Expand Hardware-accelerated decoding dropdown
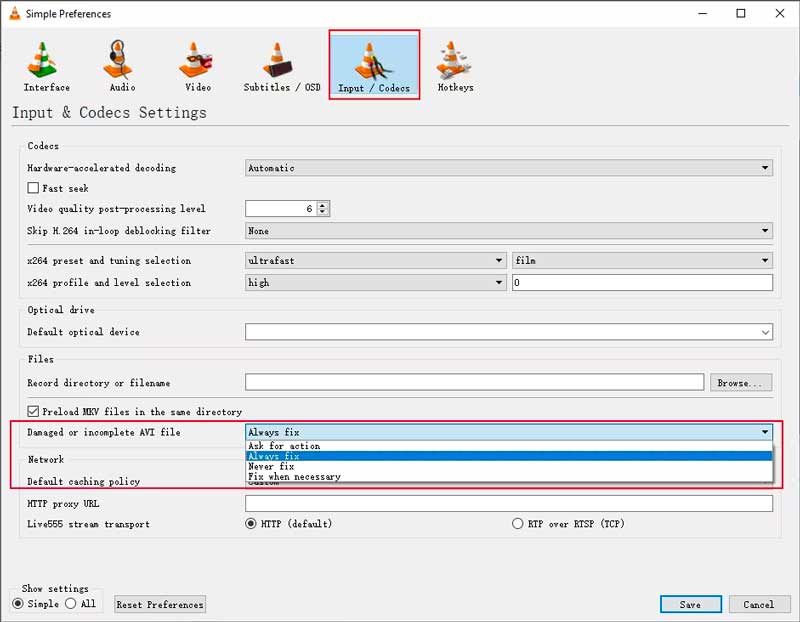This screenshot has width=800, height=622. click(509, 168)
